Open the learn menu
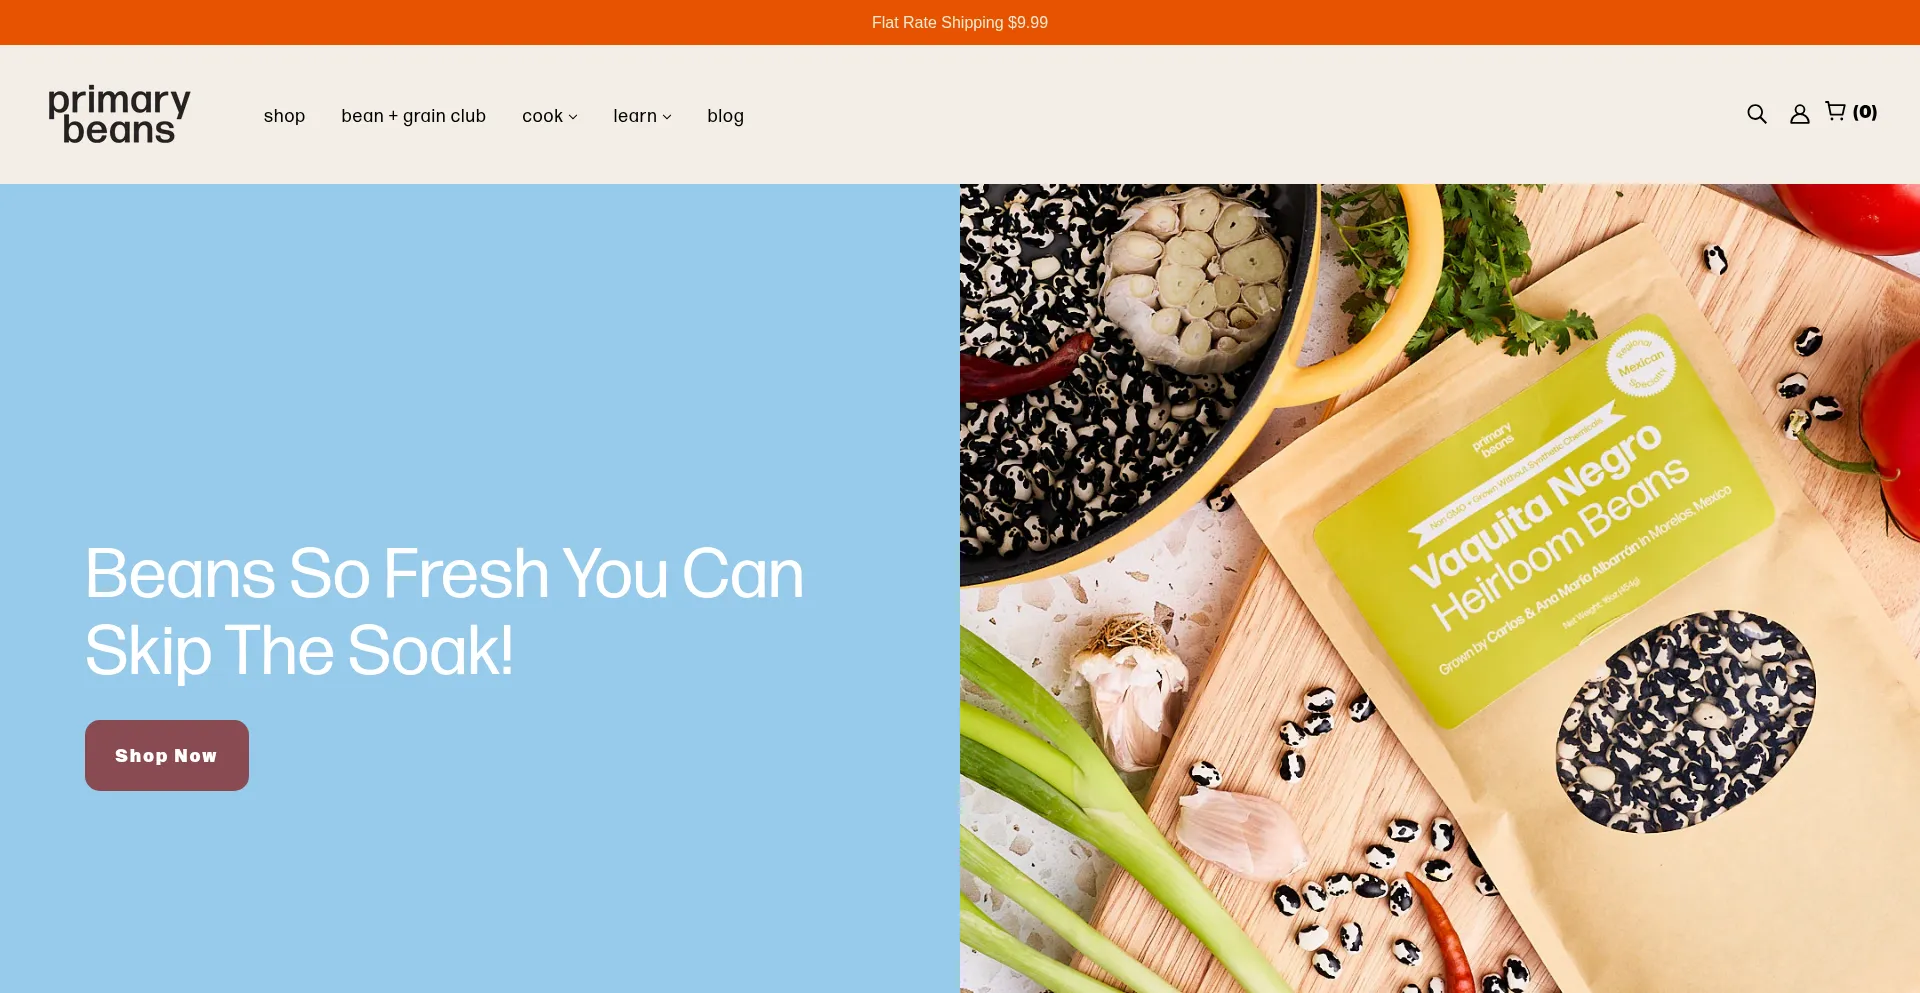The width and height of the screenshot is (1920, 993). click(x=642, y=116)
